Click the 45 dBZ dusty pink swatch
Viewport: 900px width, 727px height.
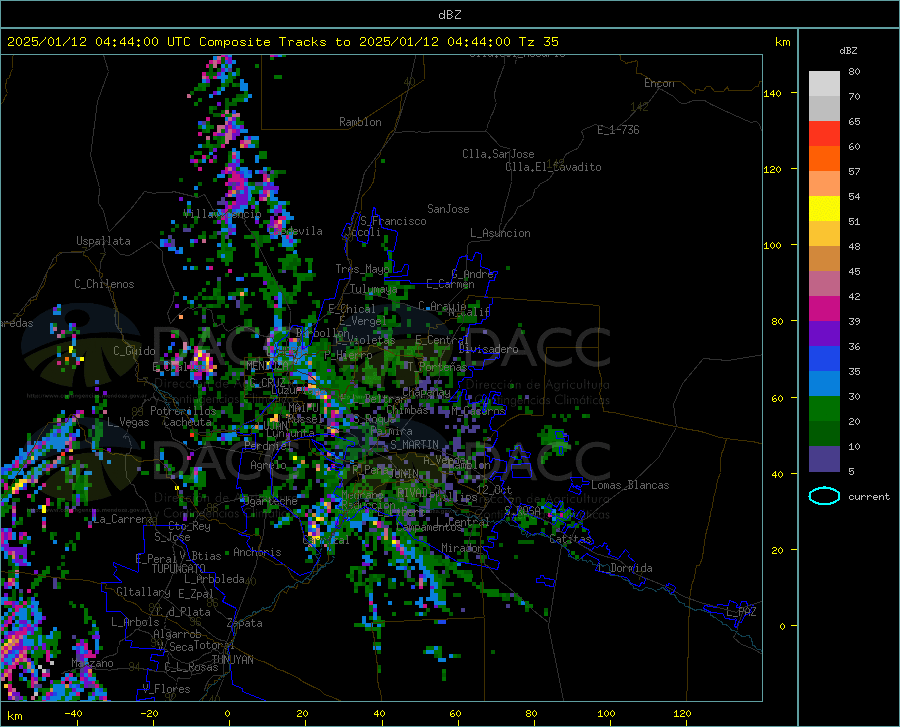[824, 284]
